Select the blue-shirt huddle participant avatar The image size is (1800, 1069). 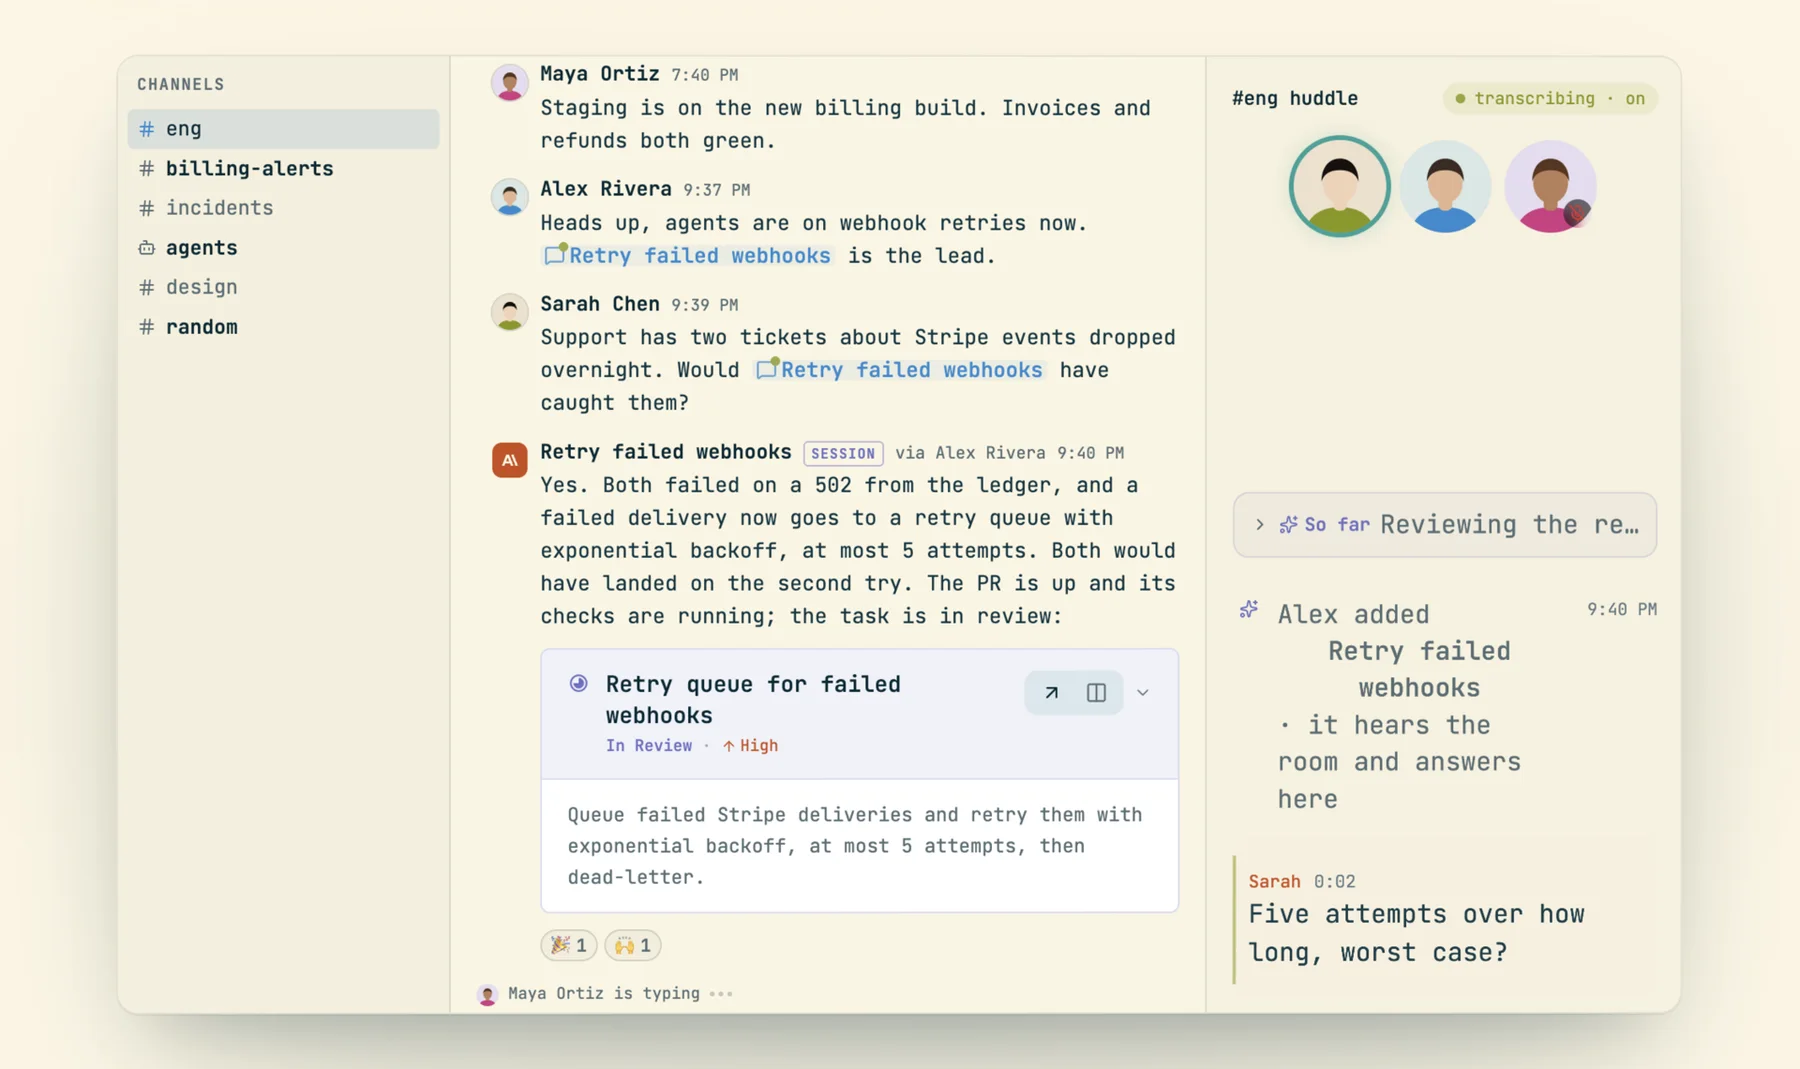pos(1445,186)
